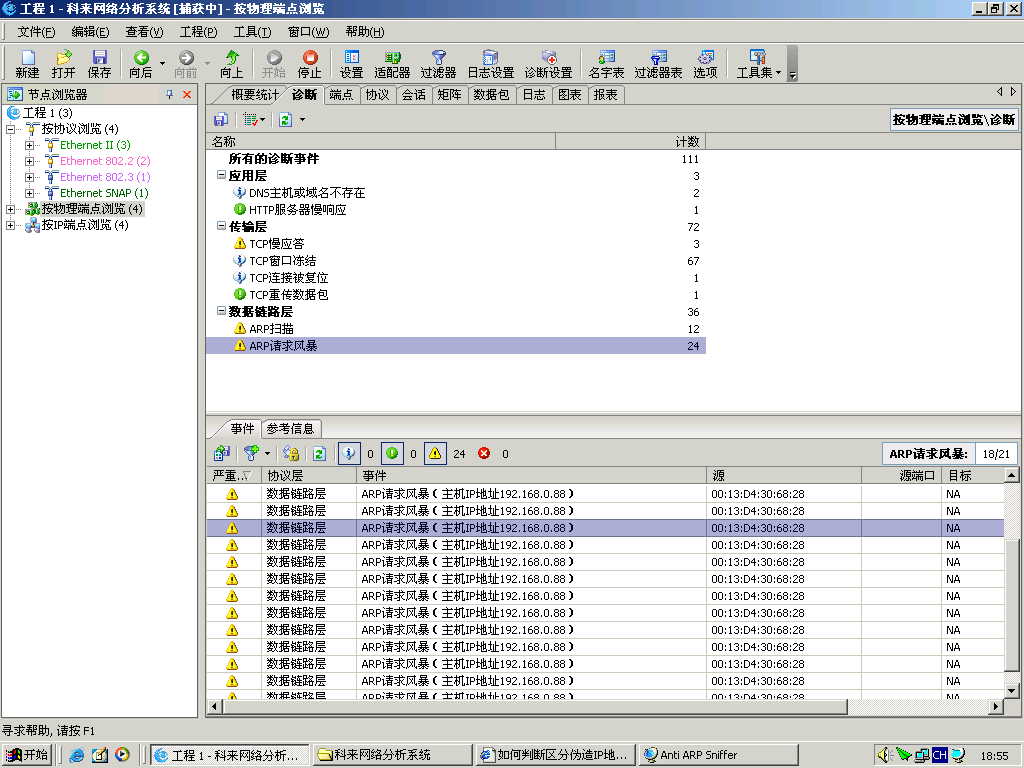
Task: Click the Save (保存) toolbar icon
Action: [100, 64]
